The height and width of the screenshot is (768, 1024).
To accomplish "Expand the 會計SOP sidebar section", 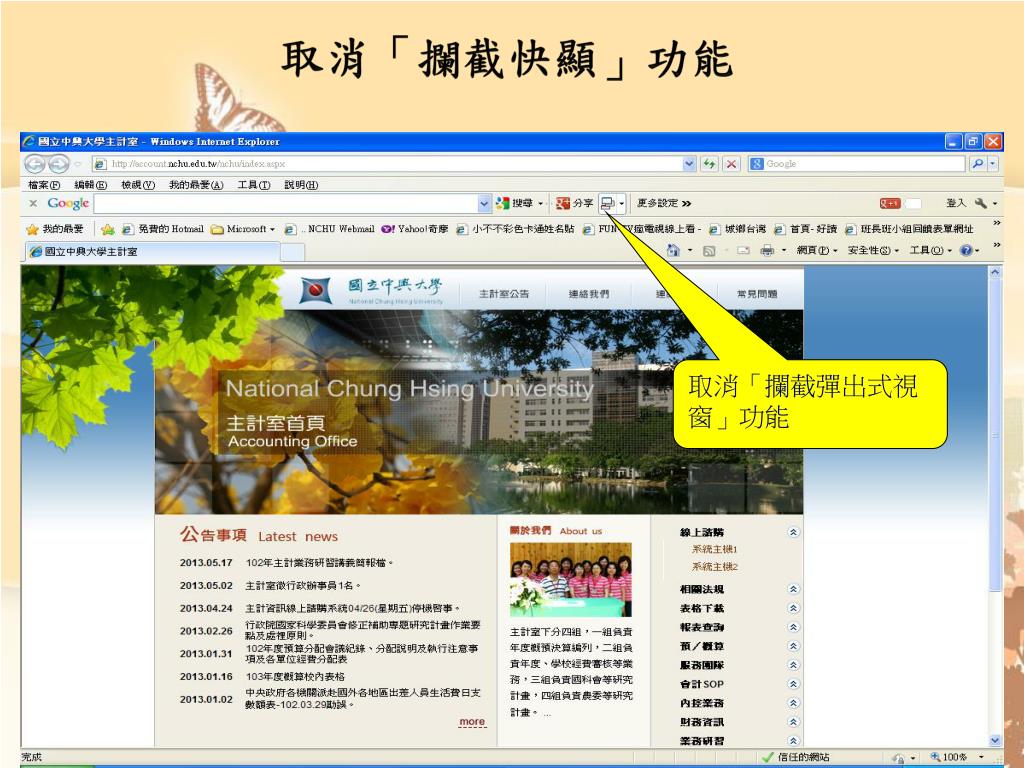I will tap(793, 684).
